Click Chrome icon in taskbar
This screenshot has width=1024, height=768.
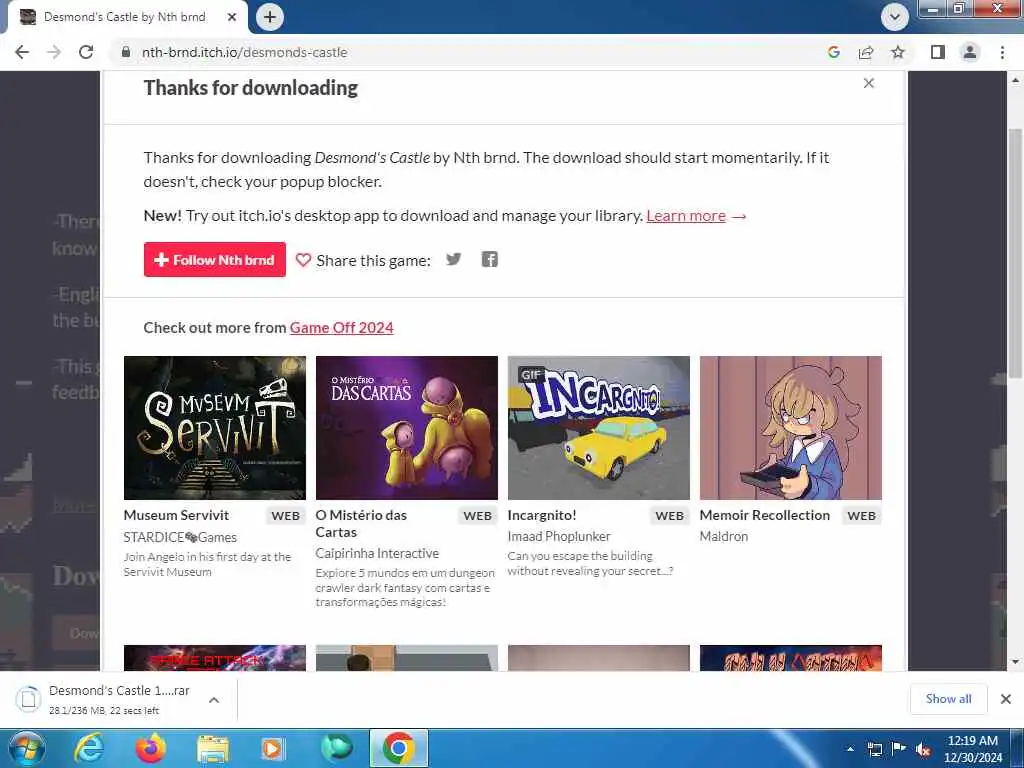399,748
